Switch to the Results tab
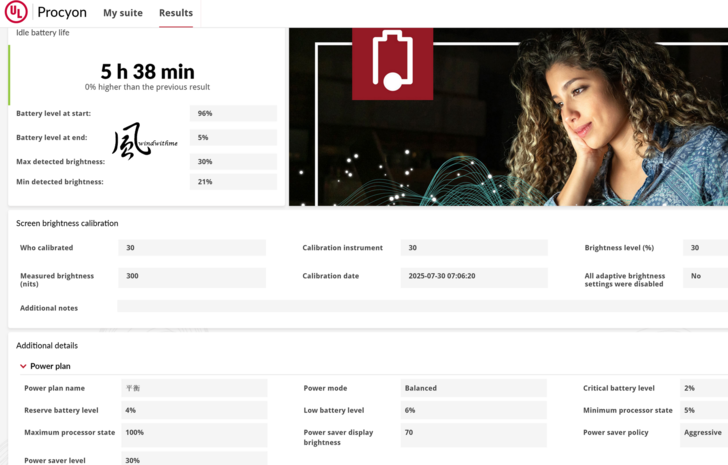The width and height of the screenshot is (728, 465). pyautogui.click(x=176, y=13)
